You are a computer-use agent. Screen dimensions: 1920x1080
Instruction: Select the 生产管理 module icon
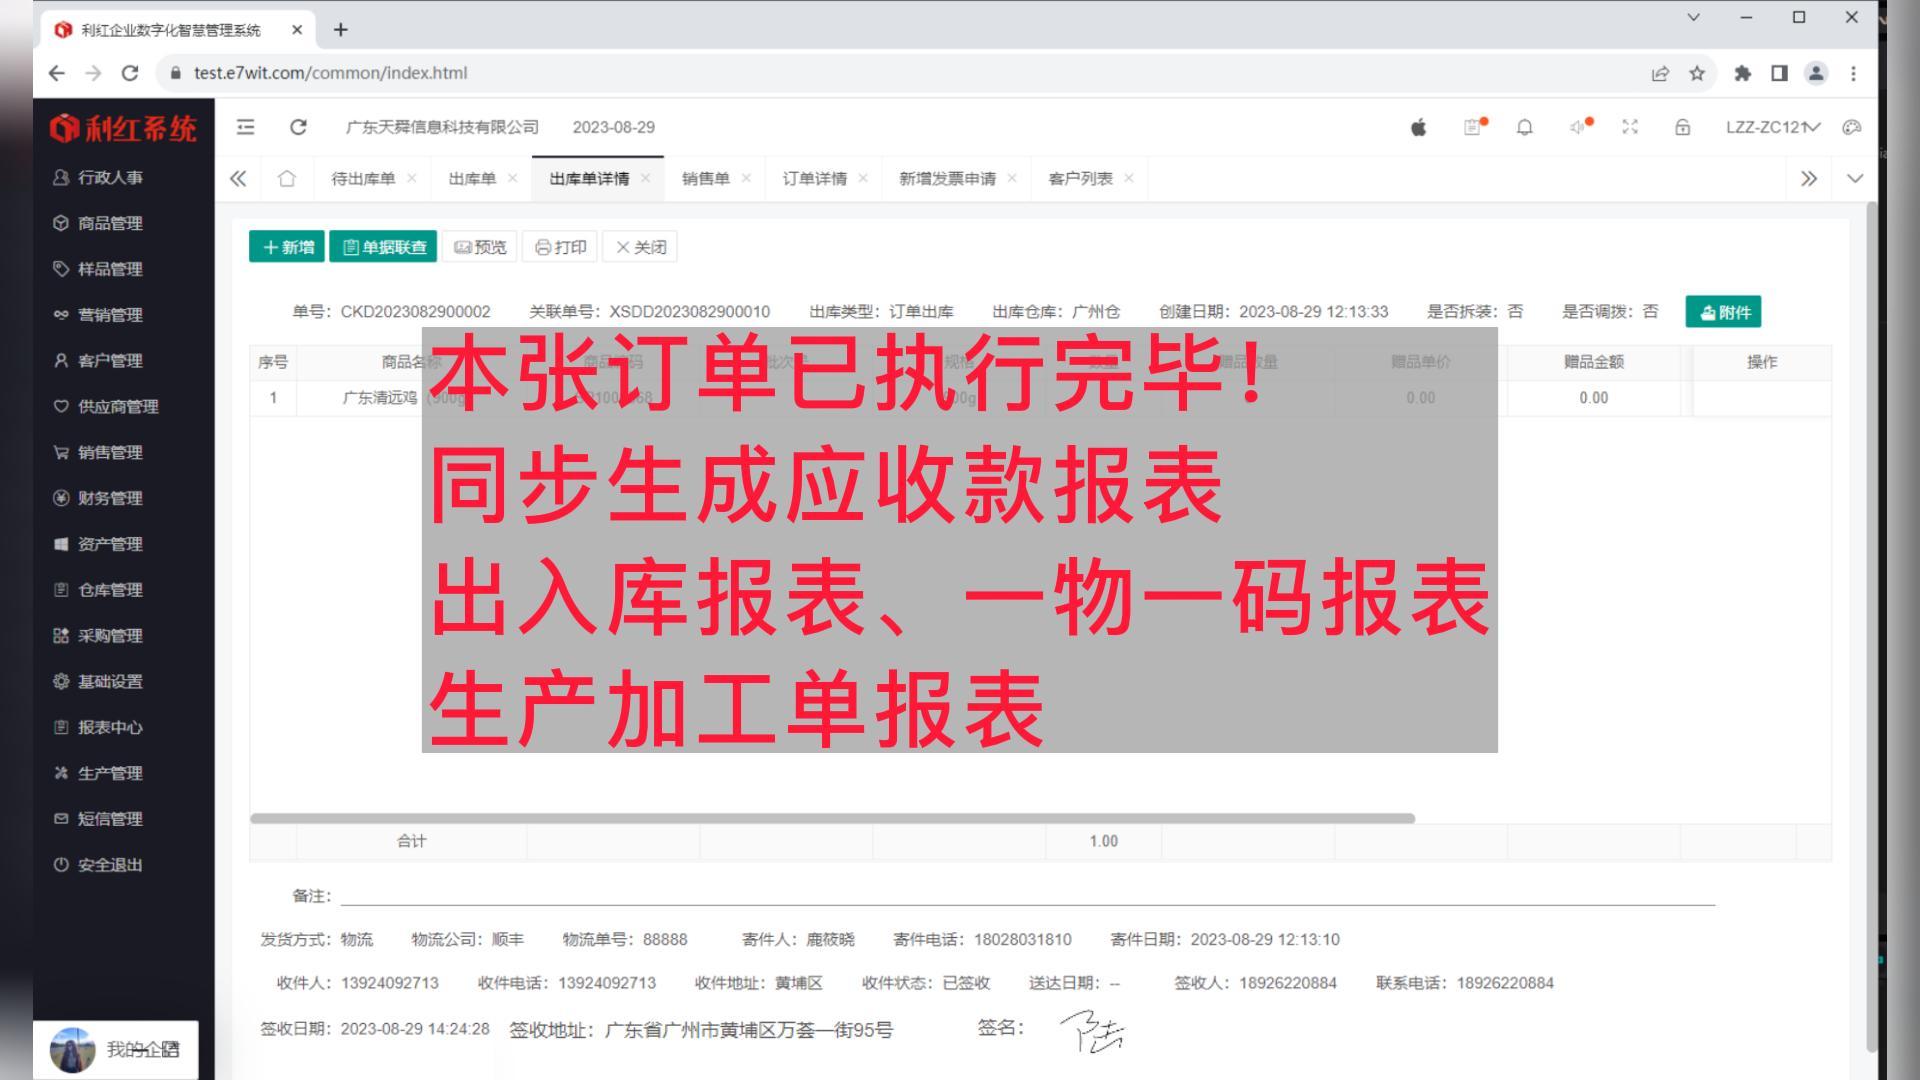point(60,773)
